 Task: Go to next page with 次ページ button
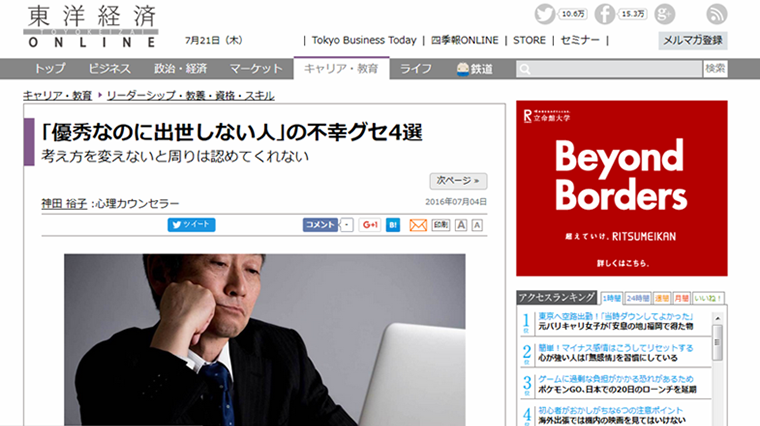tap(458, 181)
